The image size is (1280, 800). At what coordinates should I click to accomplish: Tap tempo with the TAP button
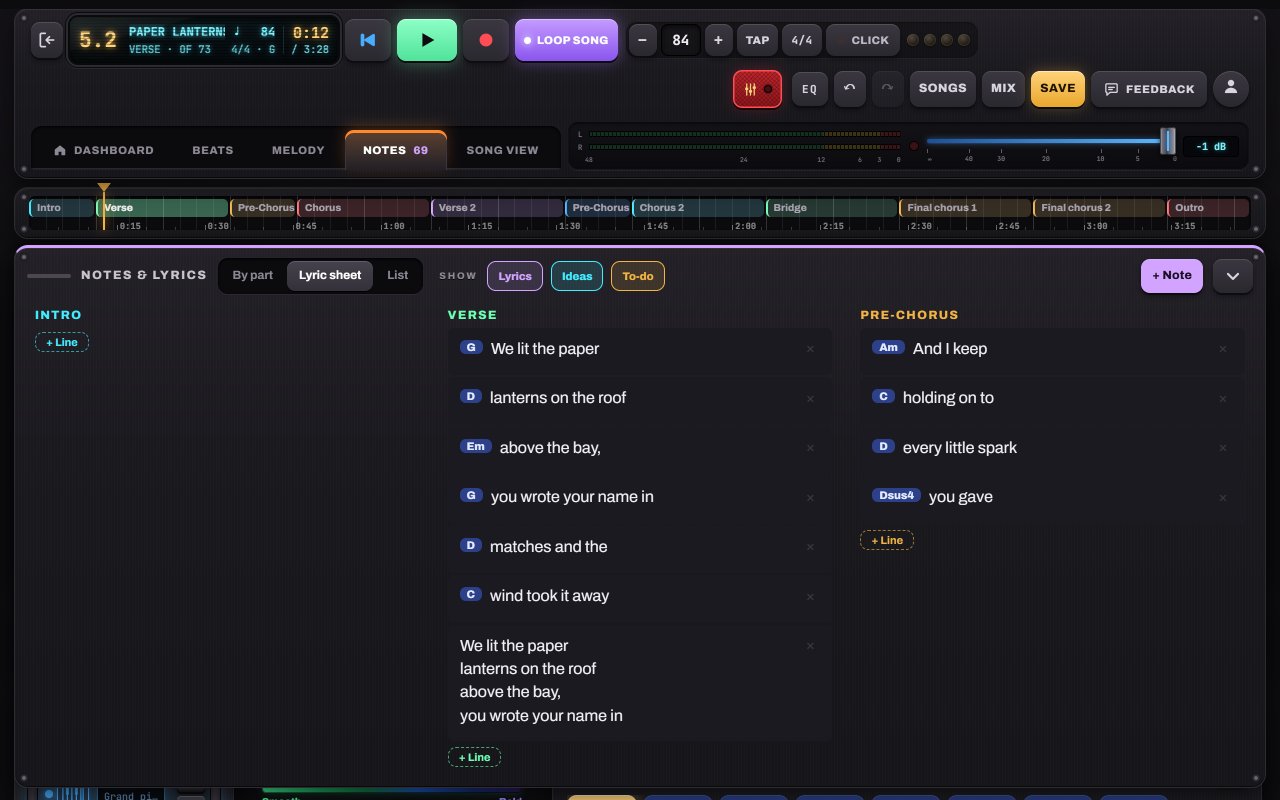tap(757, 40)
